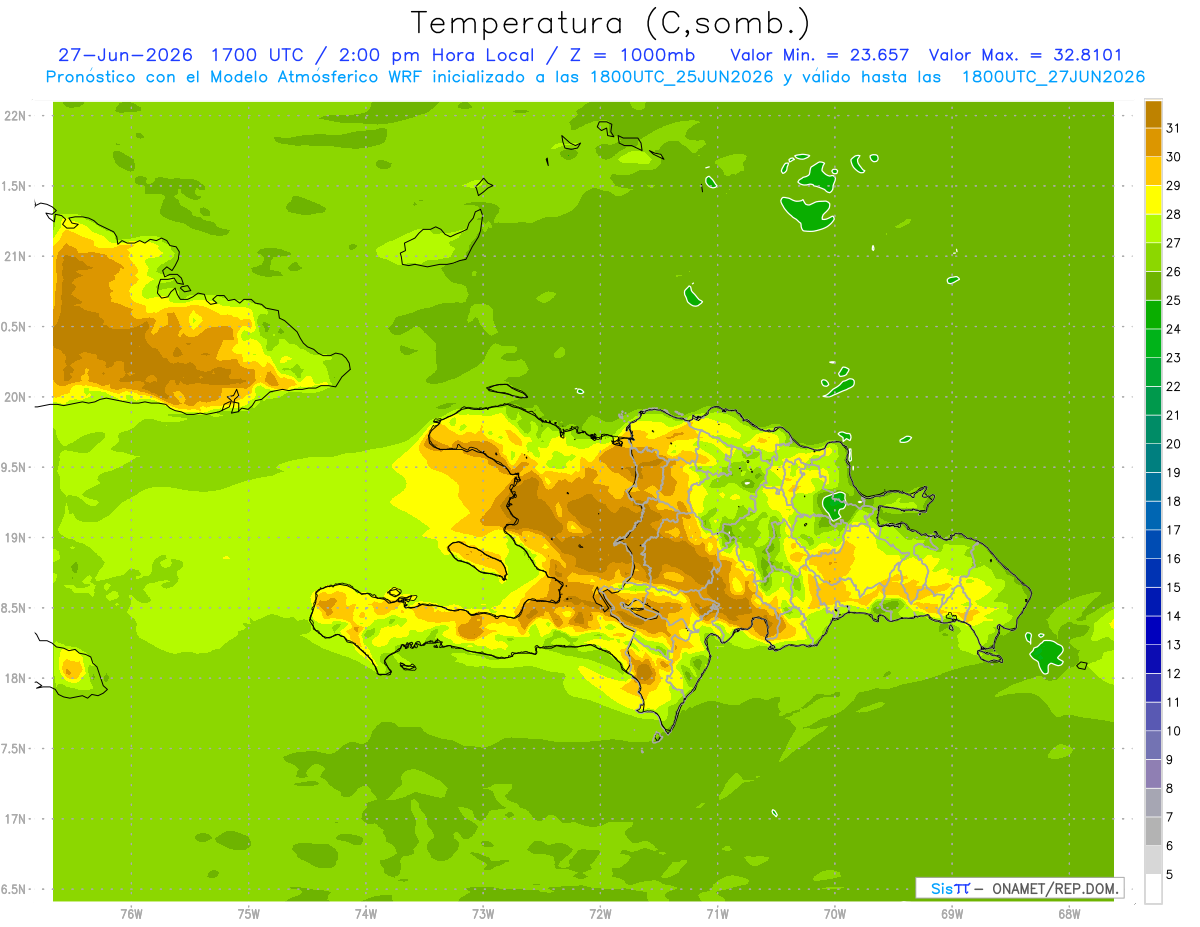Click the '2:00 pm Hora Local' text

point(435,55)
